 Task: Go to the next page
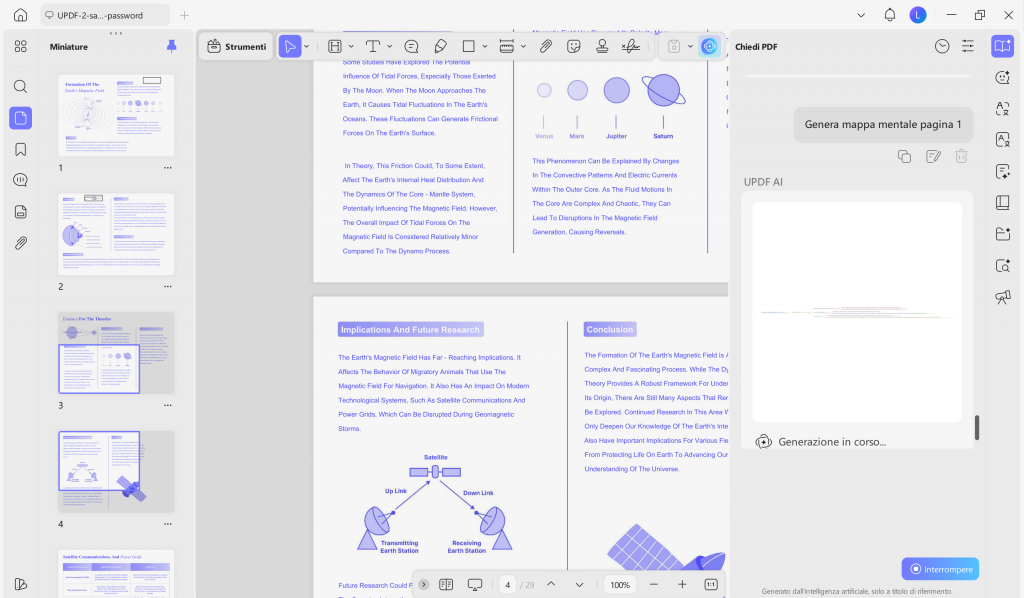579,584
